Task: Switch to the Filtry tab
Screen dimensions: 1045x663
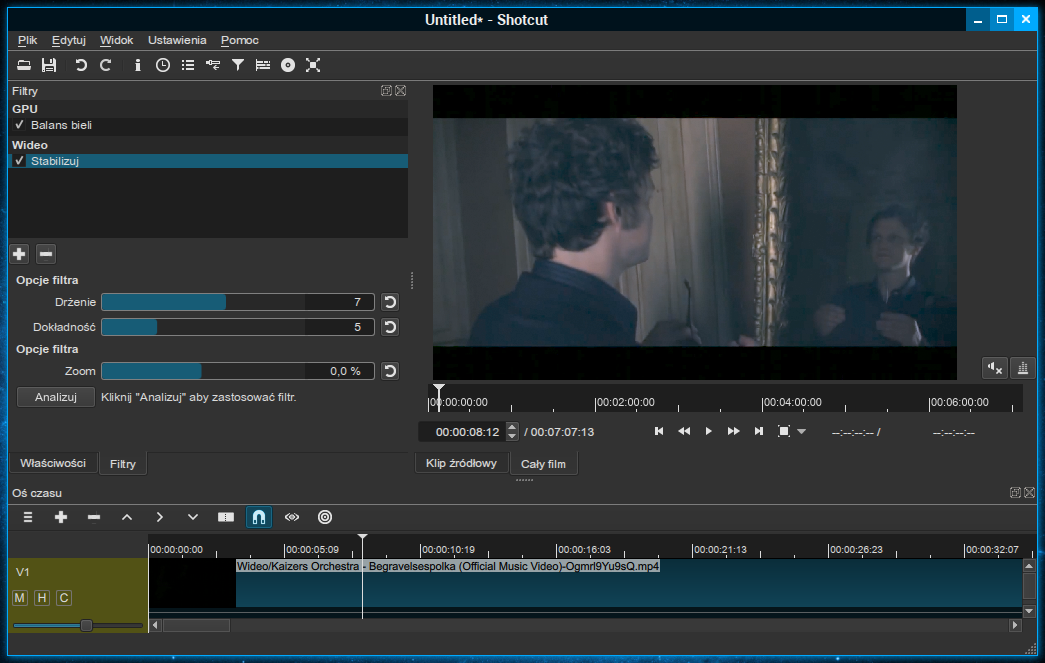Action: 123,464
